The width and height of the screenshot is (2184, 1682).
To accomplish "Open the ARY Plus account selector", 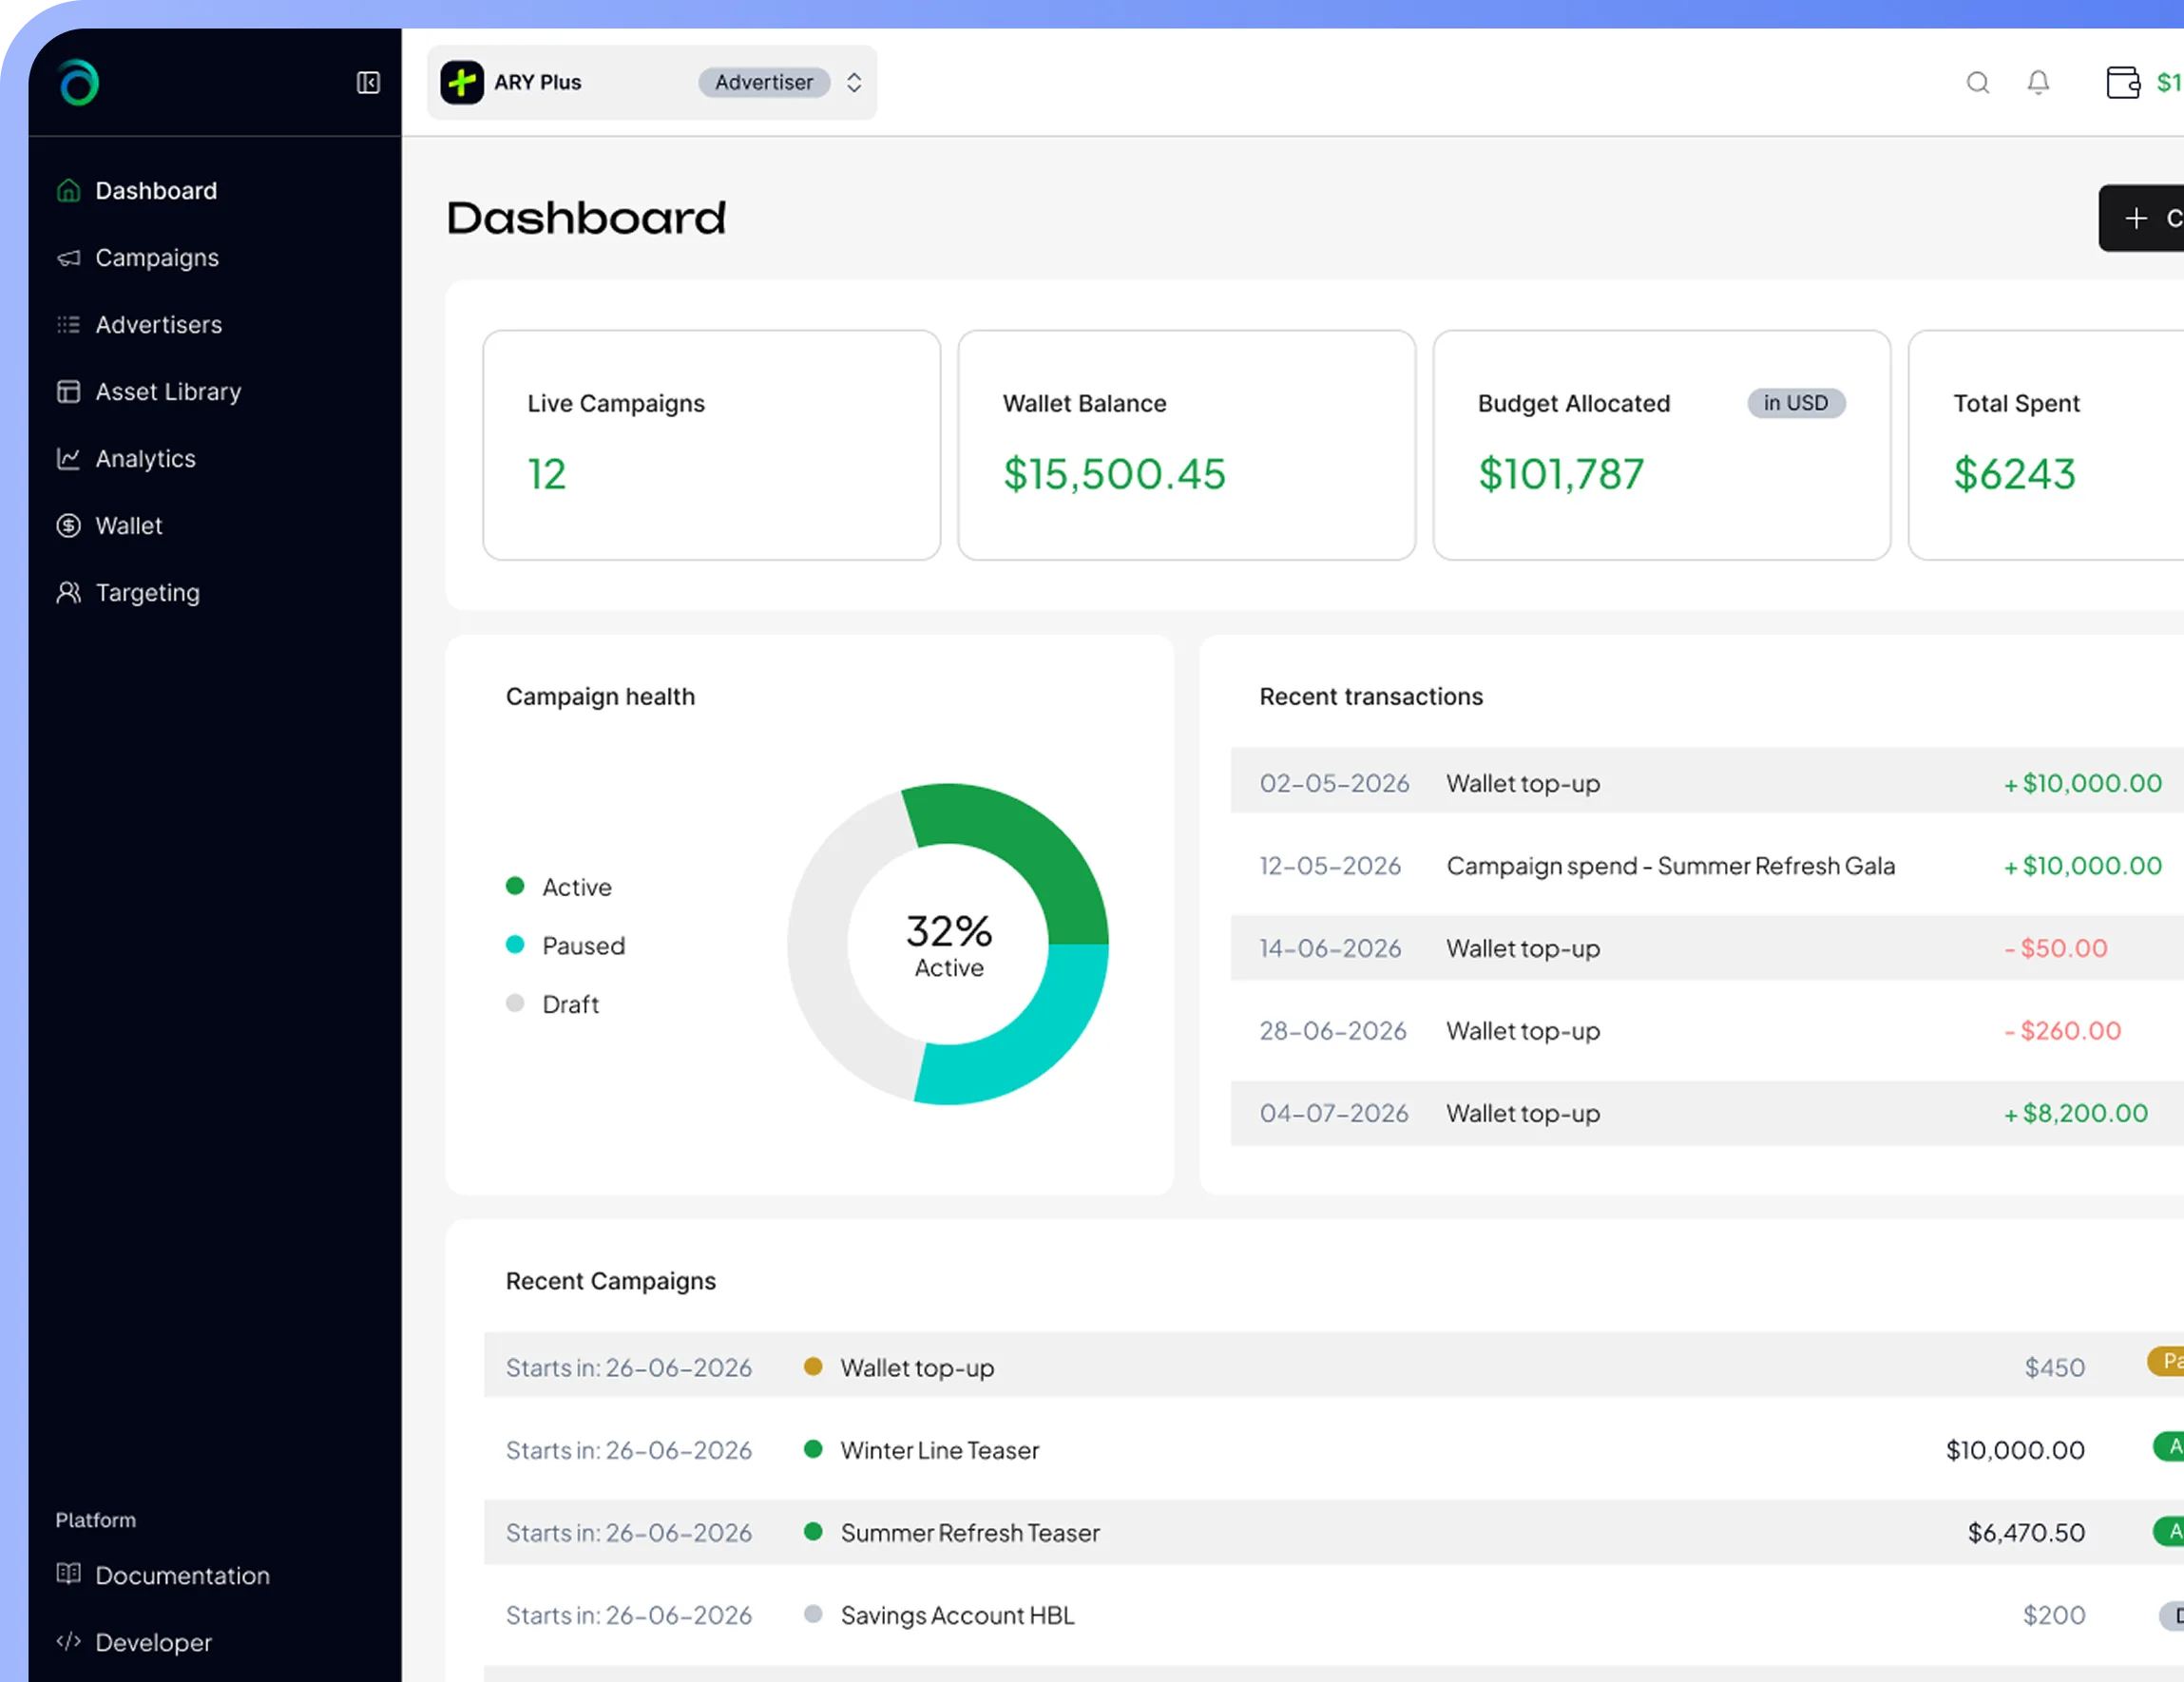I will coord(652,82).
